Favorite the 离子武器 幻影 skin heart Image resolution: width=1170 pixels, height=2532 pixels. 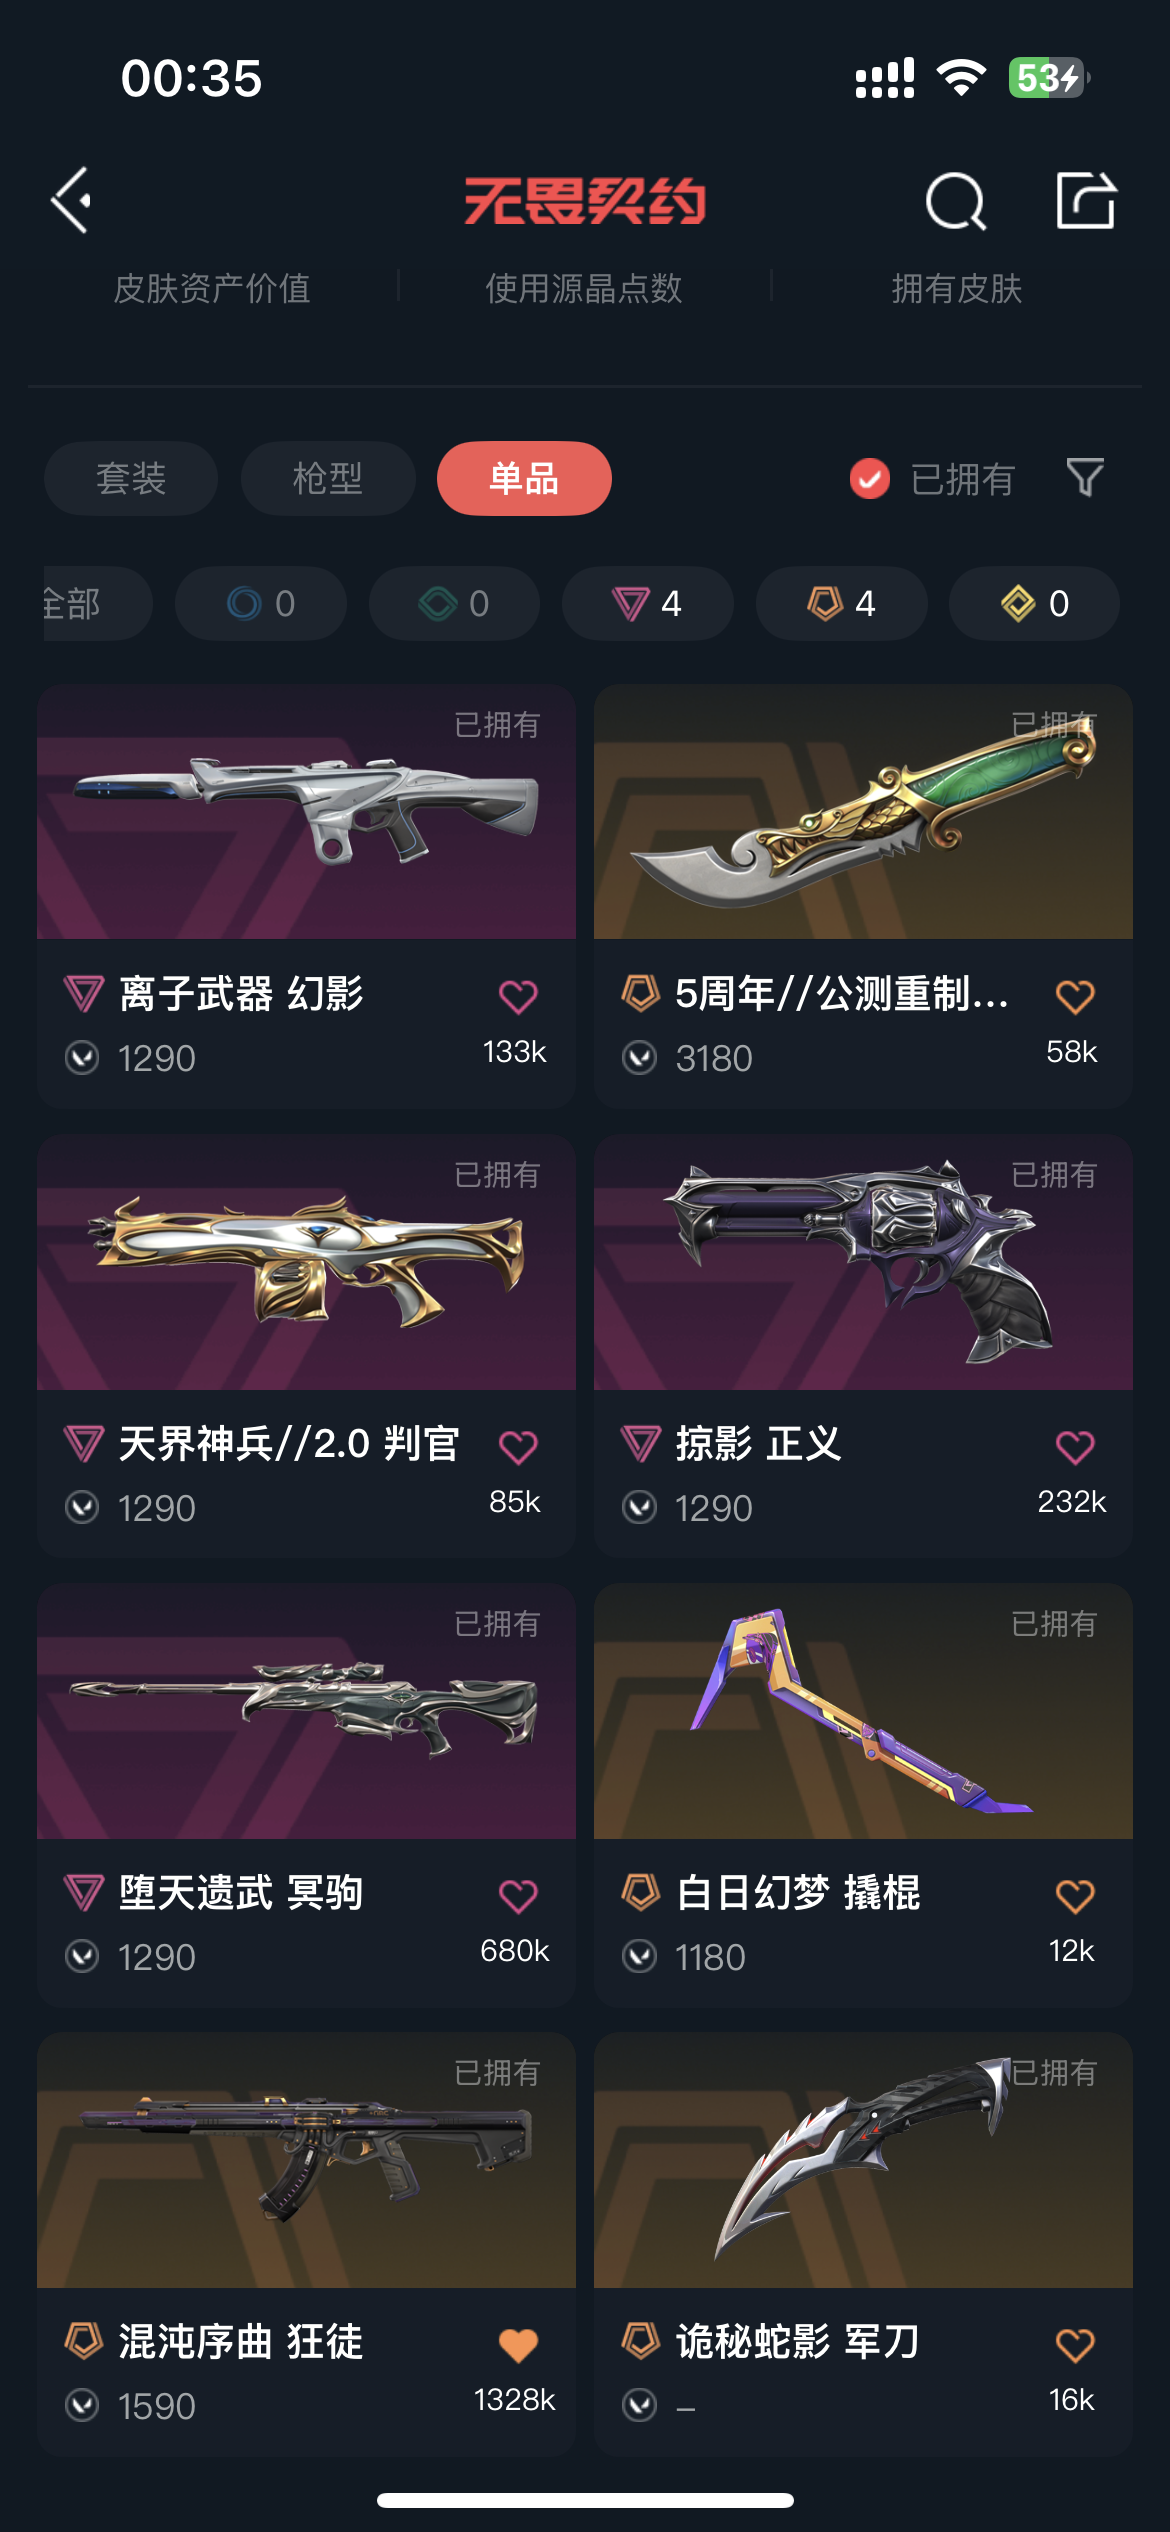coord(518,996)
